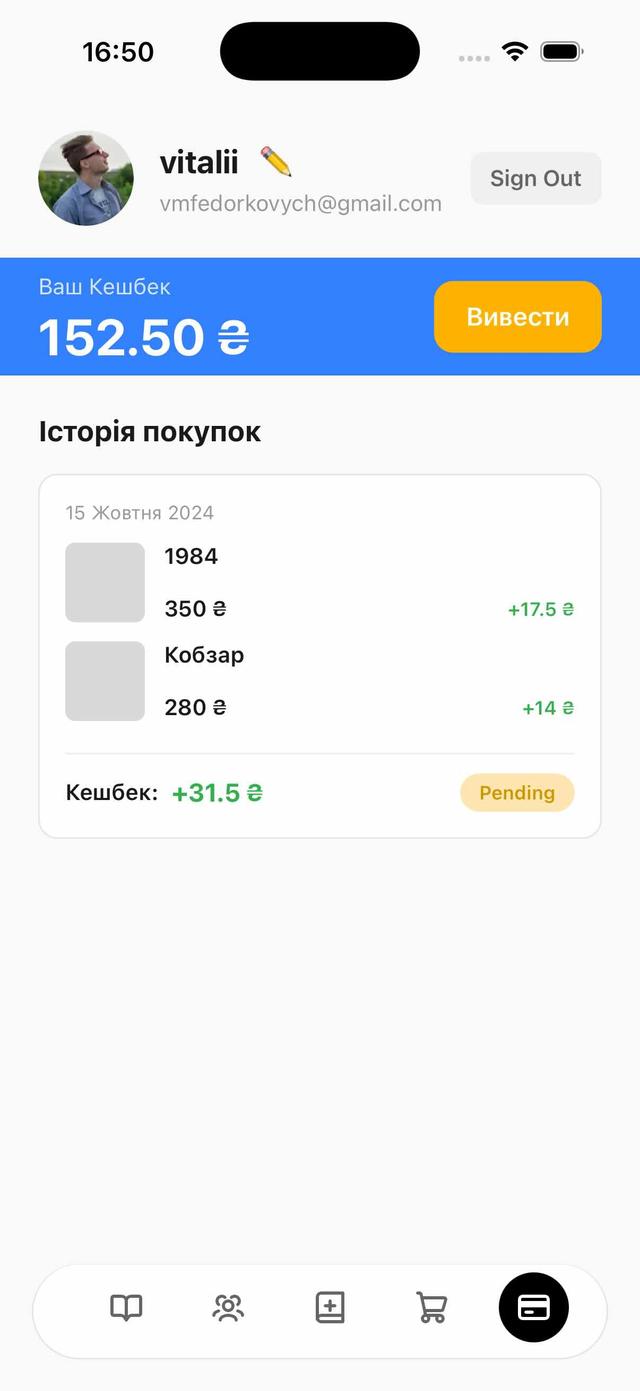The image size is (640, 1391).
Task: Tap the green +17.5 ₴ cashback amount for 1984
Action: pos(540,609)
